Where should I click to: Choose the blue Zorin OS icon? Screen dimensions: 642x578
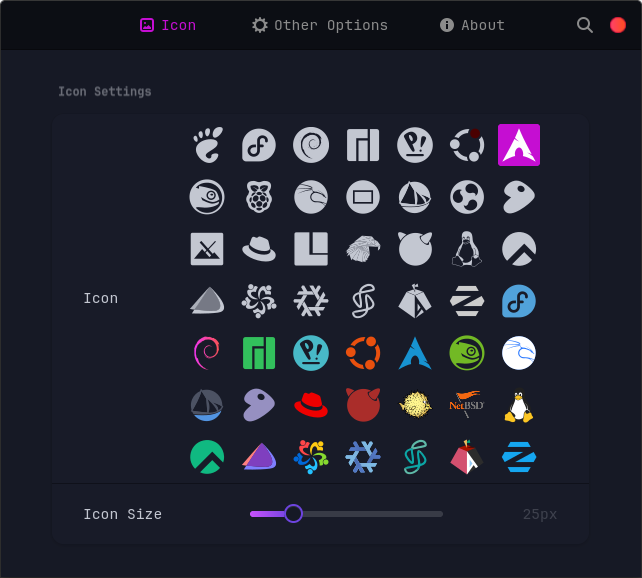(x=519, y=457)
